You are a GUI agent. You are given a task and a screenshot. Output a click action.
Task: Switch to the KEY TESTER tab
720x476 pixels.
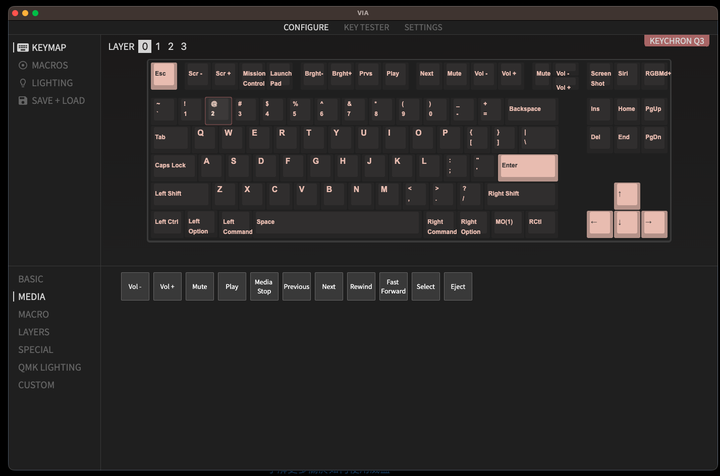(x=366, y=28)
